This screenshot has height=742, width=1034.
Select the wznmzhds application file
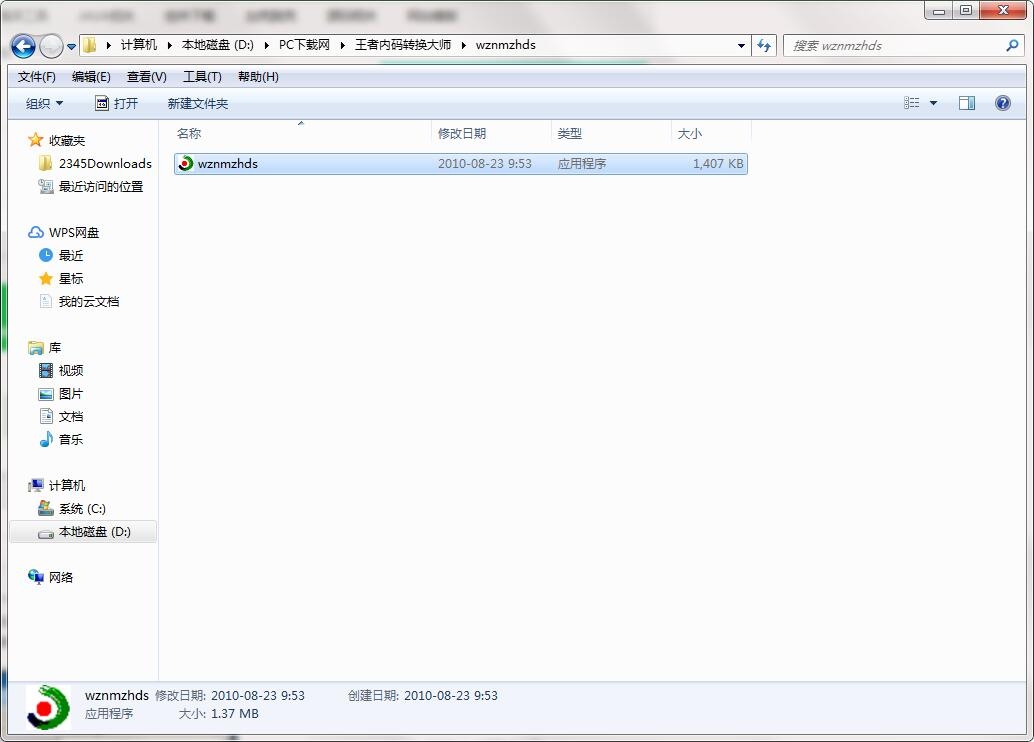[x=460, y=164]
